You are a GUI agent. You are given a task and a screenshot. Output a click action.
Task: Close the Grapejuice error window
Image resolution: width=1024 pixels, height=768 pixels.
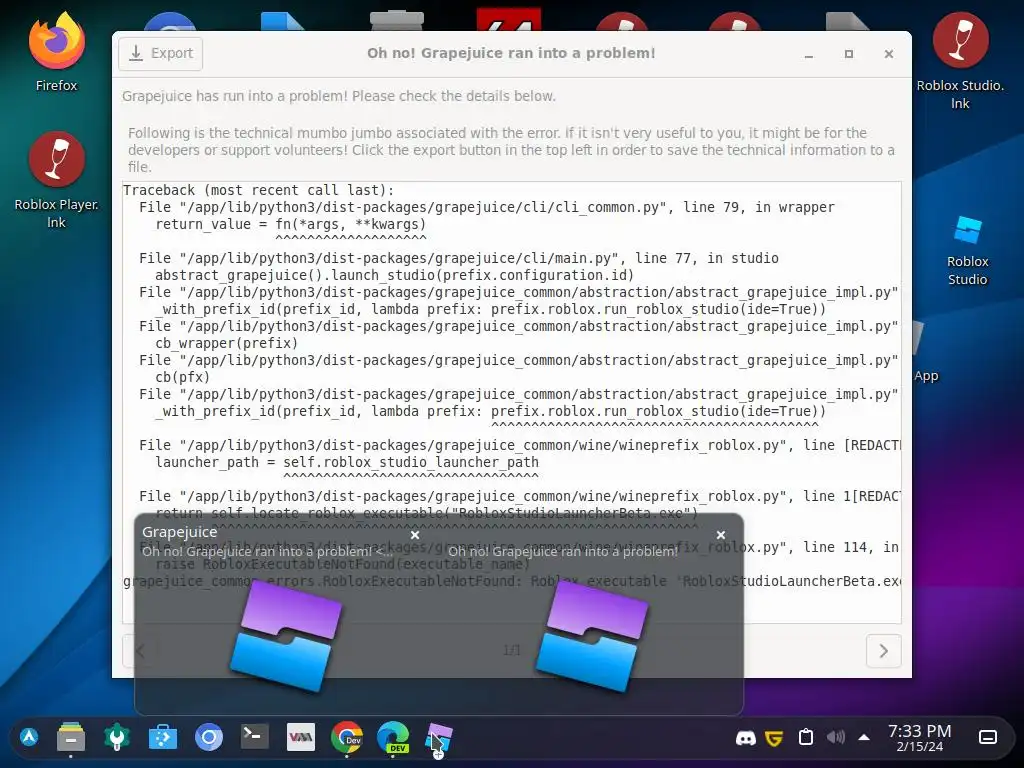click(889, 54)
